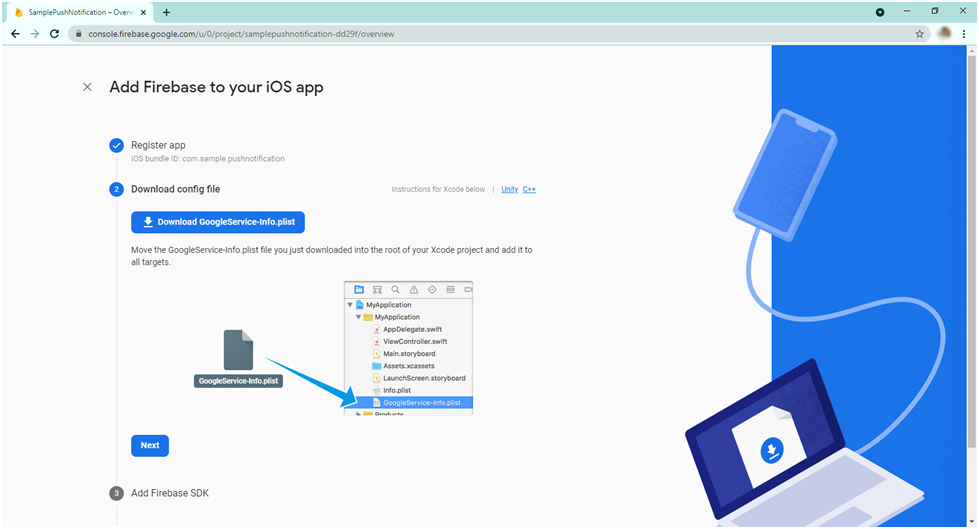Collapse the MyApplication project root triangle
This screenshot has width=979, height=529.
pyautogui.click(x=350, y=305)
